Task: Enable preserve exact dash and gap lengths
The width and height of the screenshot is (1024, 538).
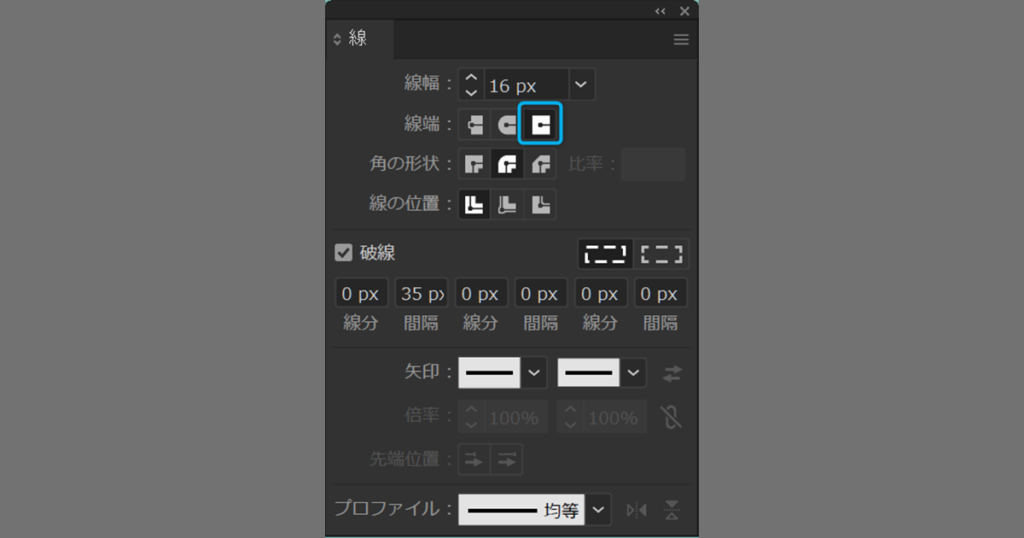Action: [x=606, y=253]
